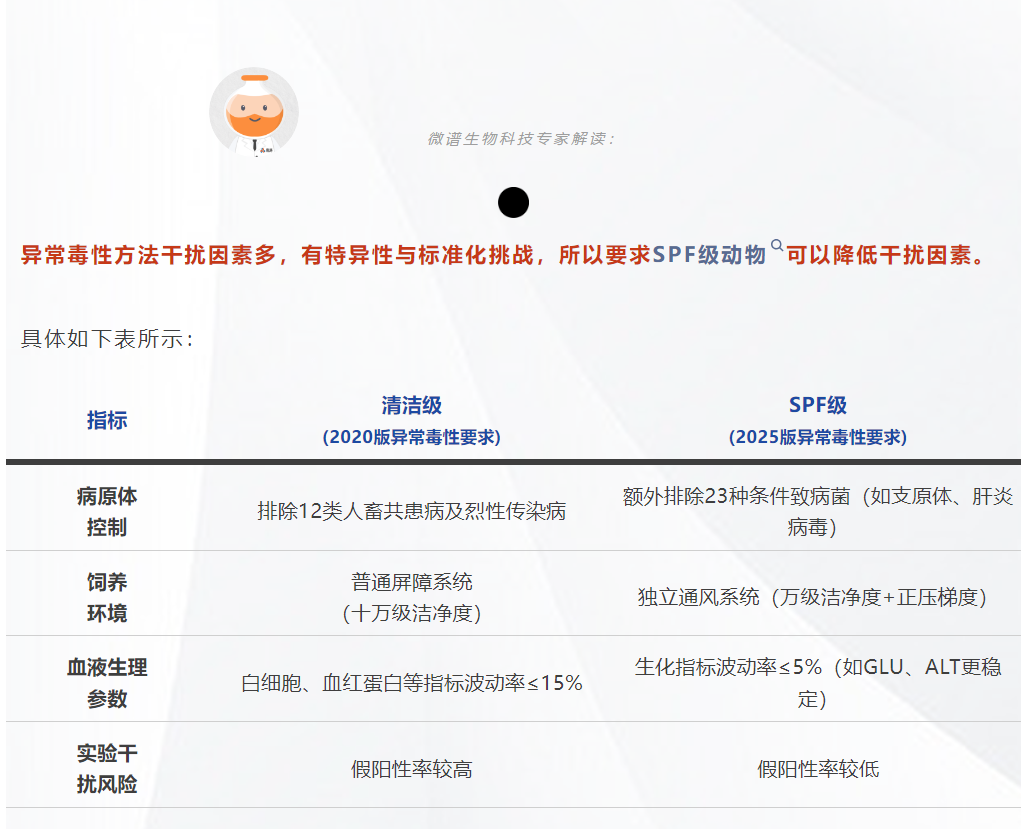Select the 血液生理参数 row label
Viewport: 1036px width, 829px height.
pos(107,682)
